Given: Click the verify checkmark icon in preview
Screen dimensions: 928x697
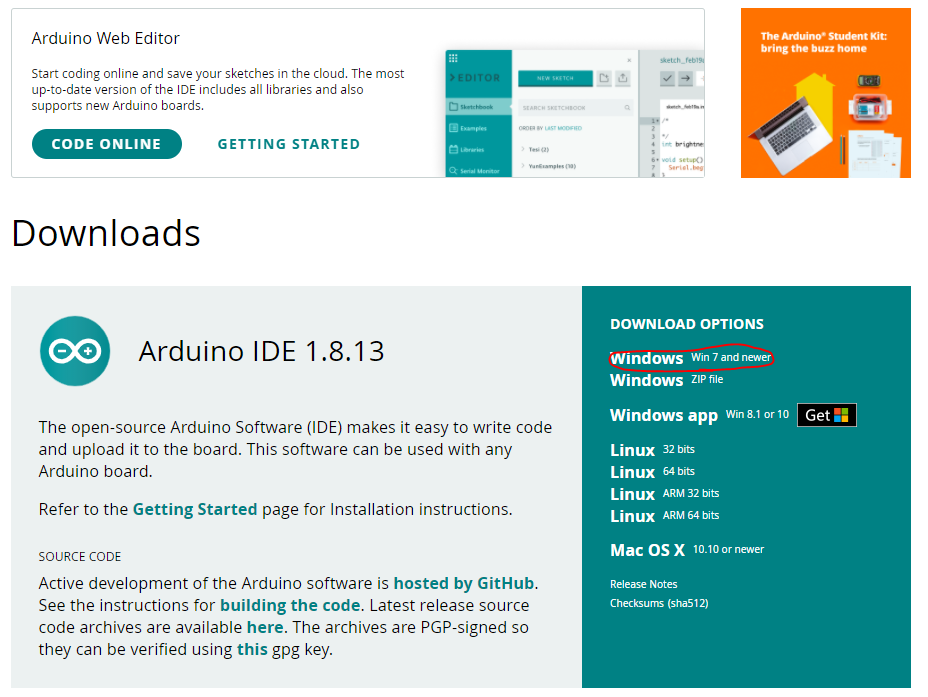Looking at the screenshot, I should [668, 78].
